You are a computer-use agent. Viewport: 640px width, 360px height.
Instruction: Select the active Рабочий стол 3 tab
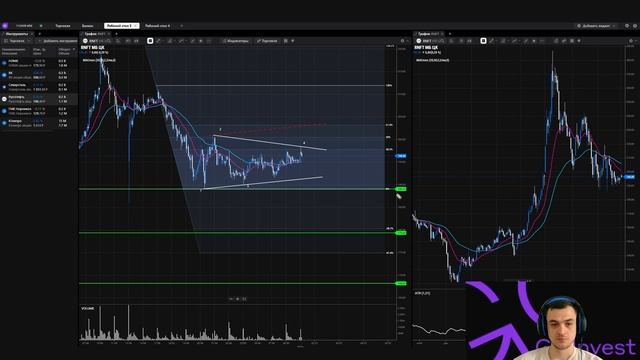coord(121,26)
